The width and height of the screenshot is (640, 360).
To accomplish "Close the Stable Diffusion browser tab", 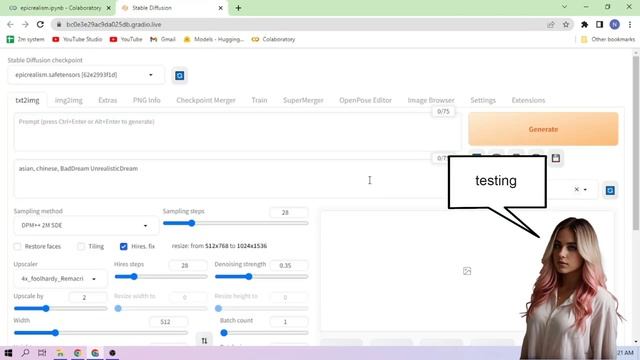I will pos(220,8).
